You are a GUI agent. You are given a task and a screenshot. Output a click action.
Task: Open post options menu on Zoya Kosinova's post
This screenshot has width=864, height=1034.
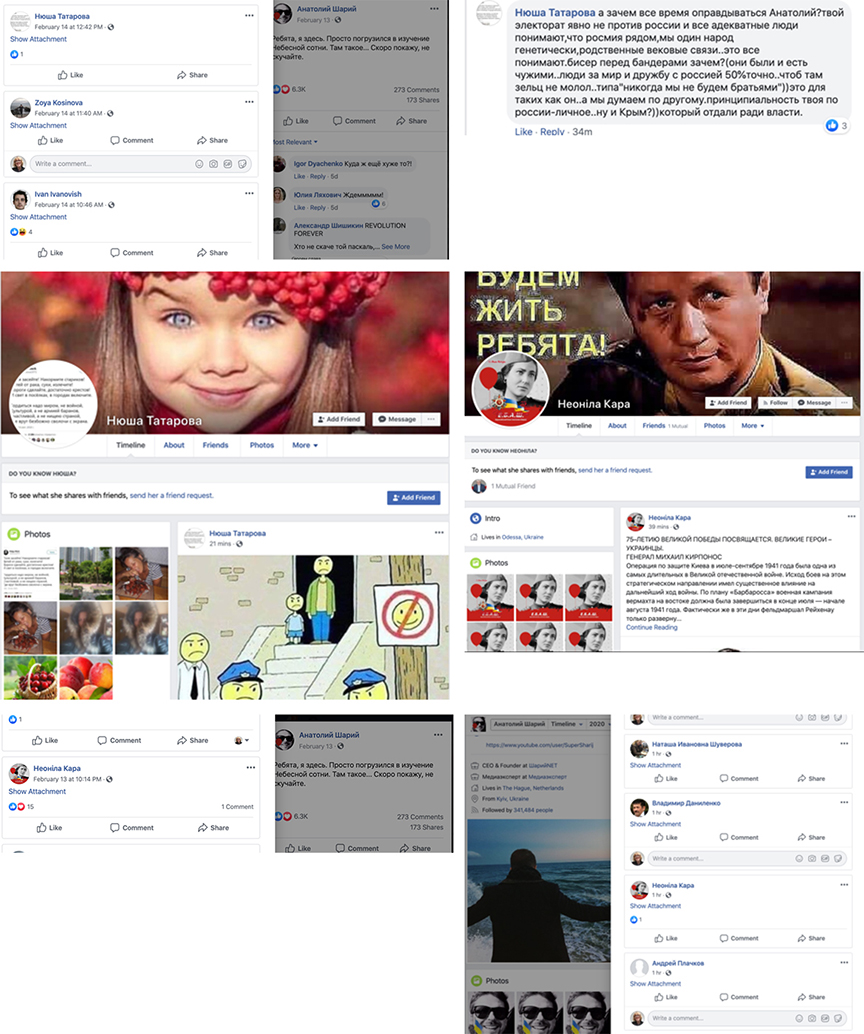click(249, 102)
